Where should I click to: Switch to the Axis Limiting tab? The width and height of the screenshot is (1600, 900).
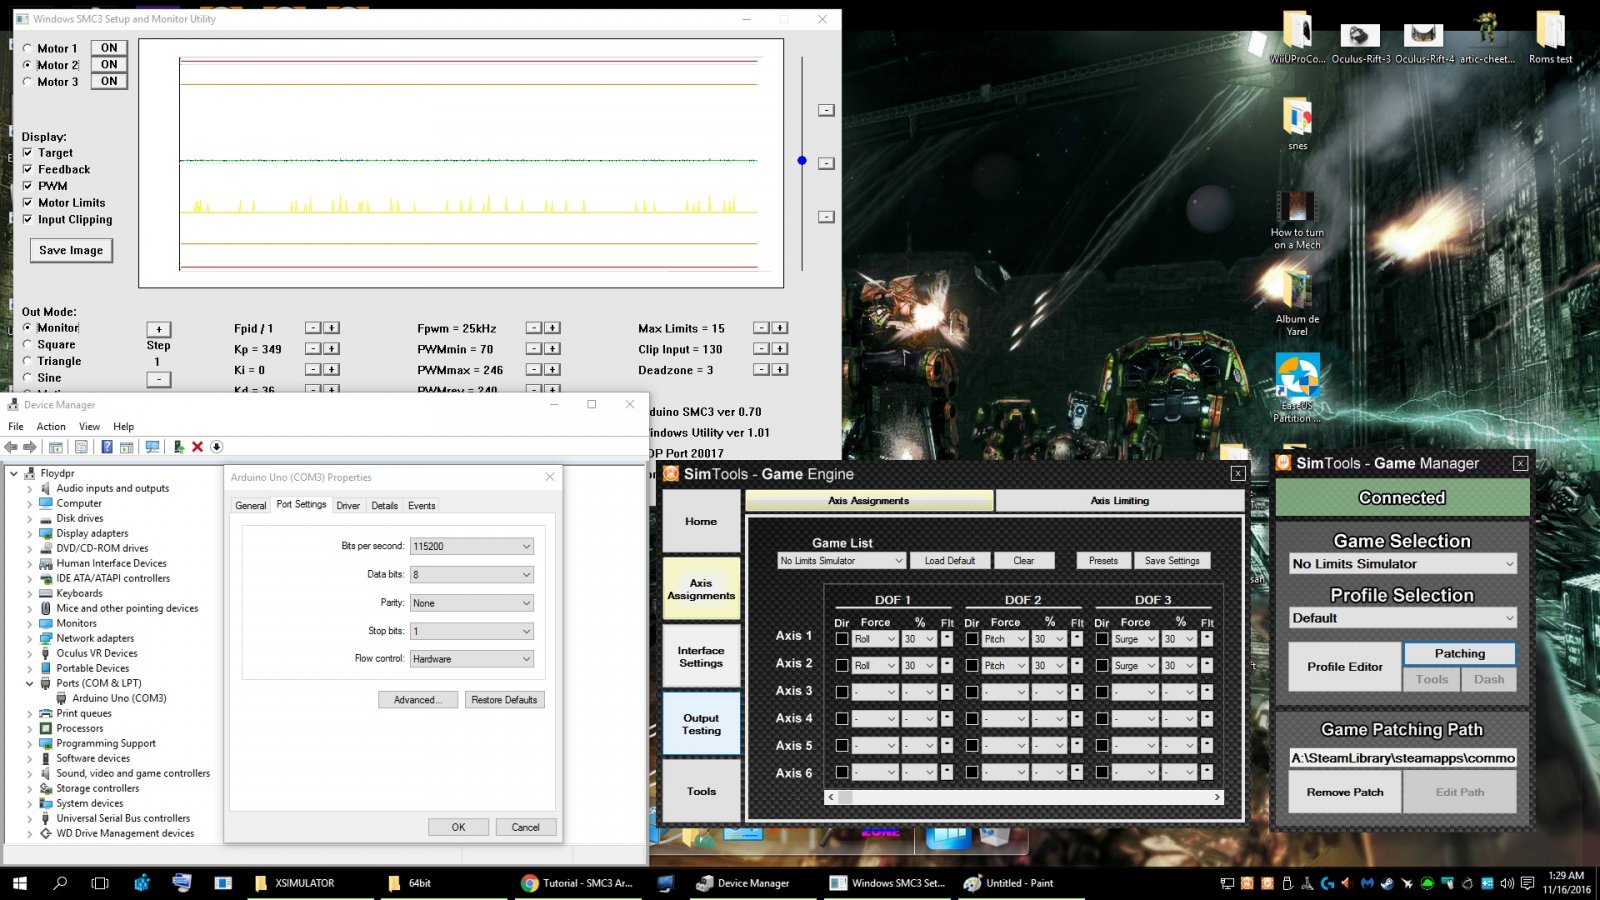click(x=1120, y=501)
